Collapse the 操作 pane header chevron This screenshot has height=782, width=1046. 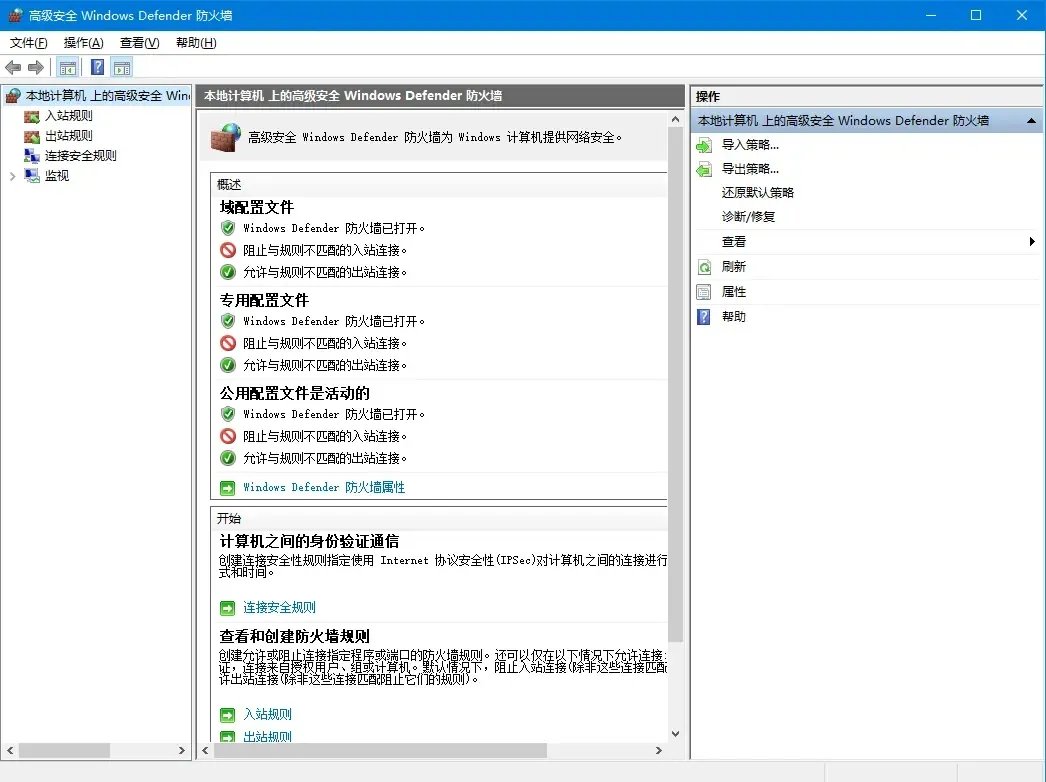(x=1031, y=120)
